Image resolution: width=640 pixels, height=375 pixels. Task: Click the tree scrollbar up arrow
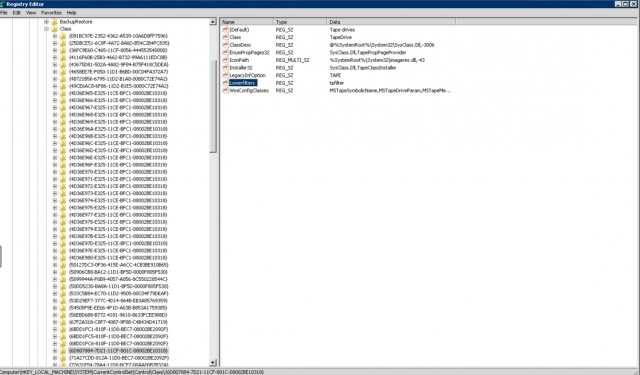point(213,22)
